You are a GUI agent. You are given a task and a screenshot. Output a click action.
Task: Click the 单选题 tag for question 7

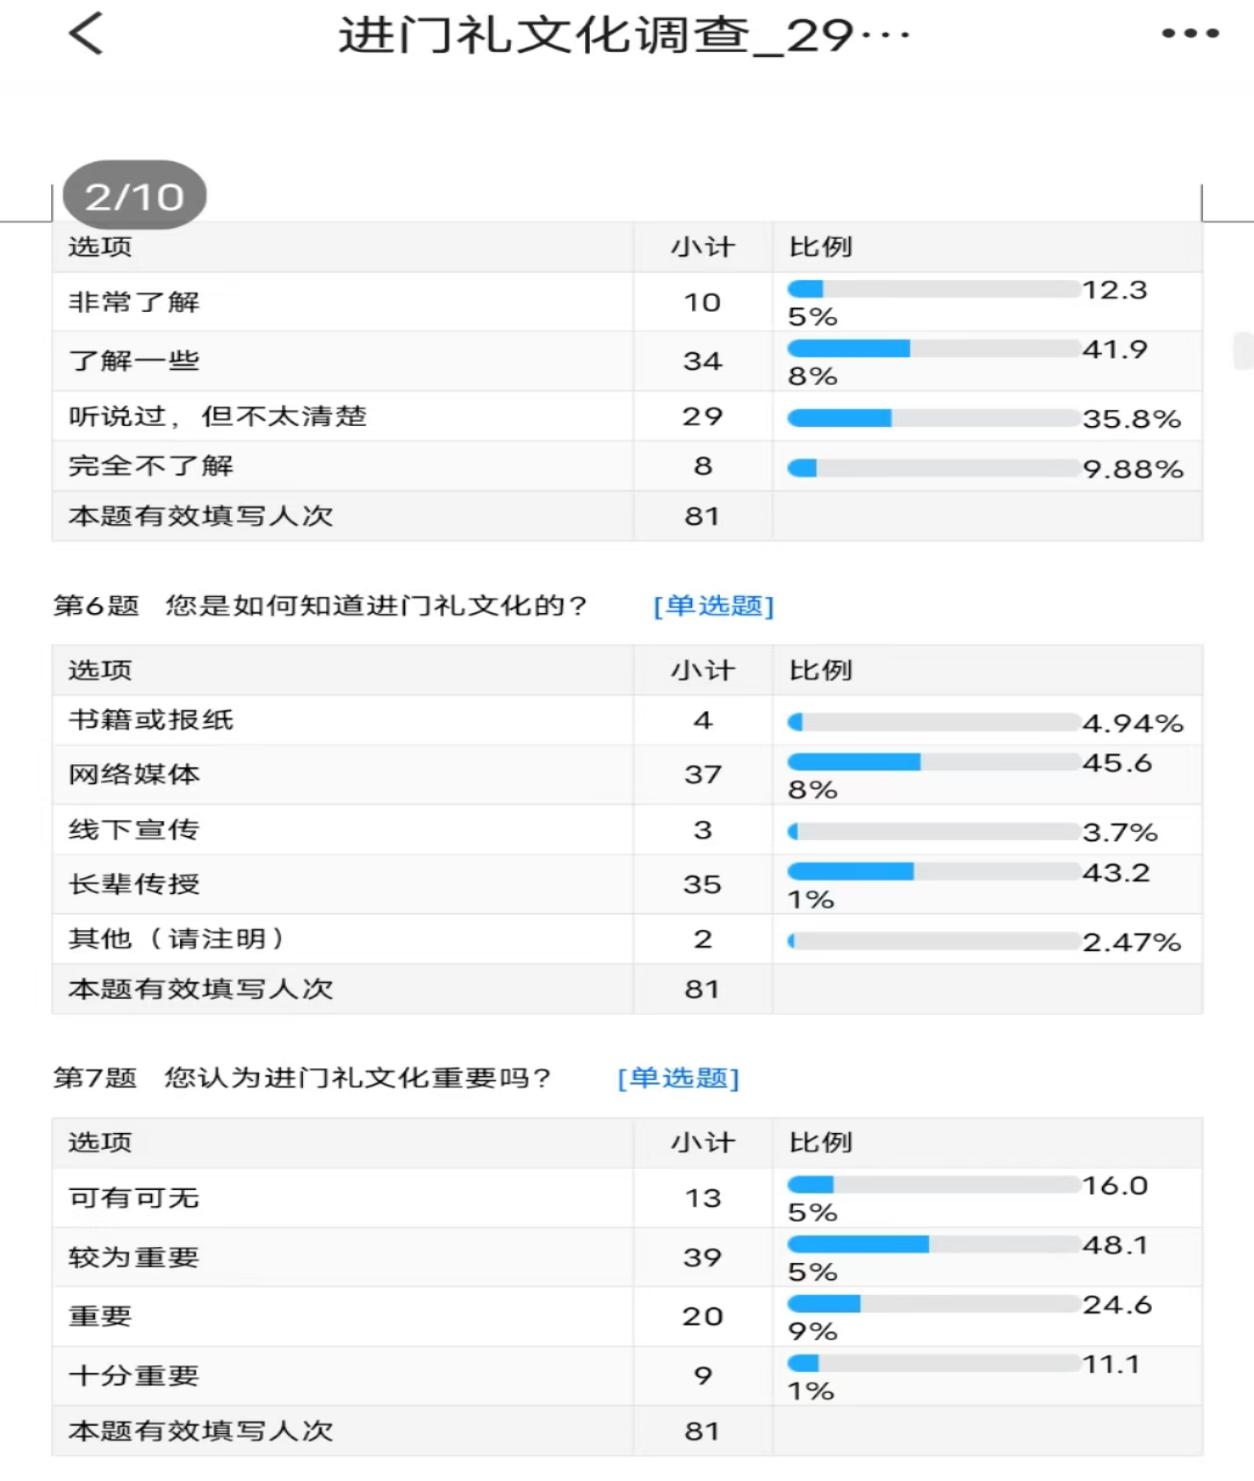coord(678,1078)
